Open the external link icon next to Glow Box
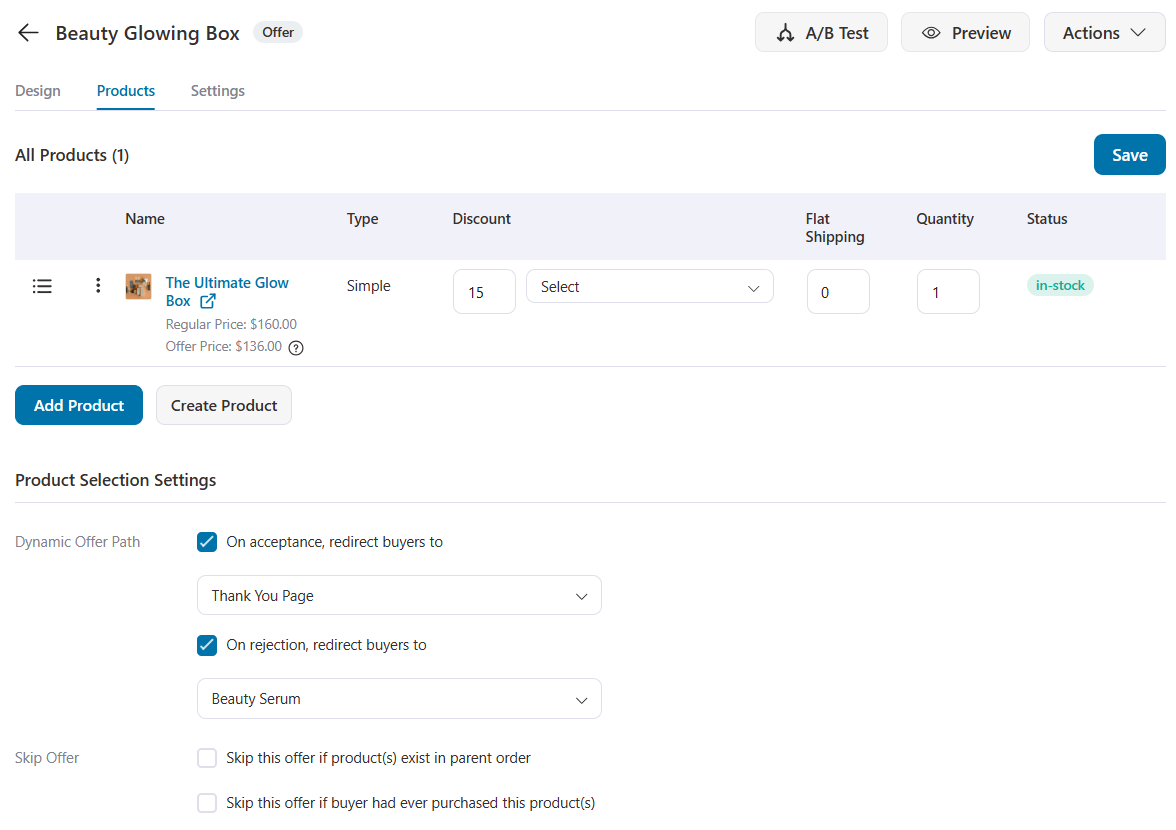Viewport: 1176px width, 830px height. coord(208,301)
